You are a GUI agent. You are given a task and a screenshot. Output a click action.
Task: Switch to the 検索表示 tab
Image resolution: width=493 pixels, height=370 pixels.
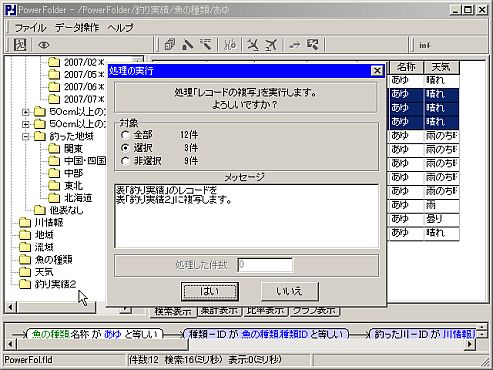(x=173, y=311)
